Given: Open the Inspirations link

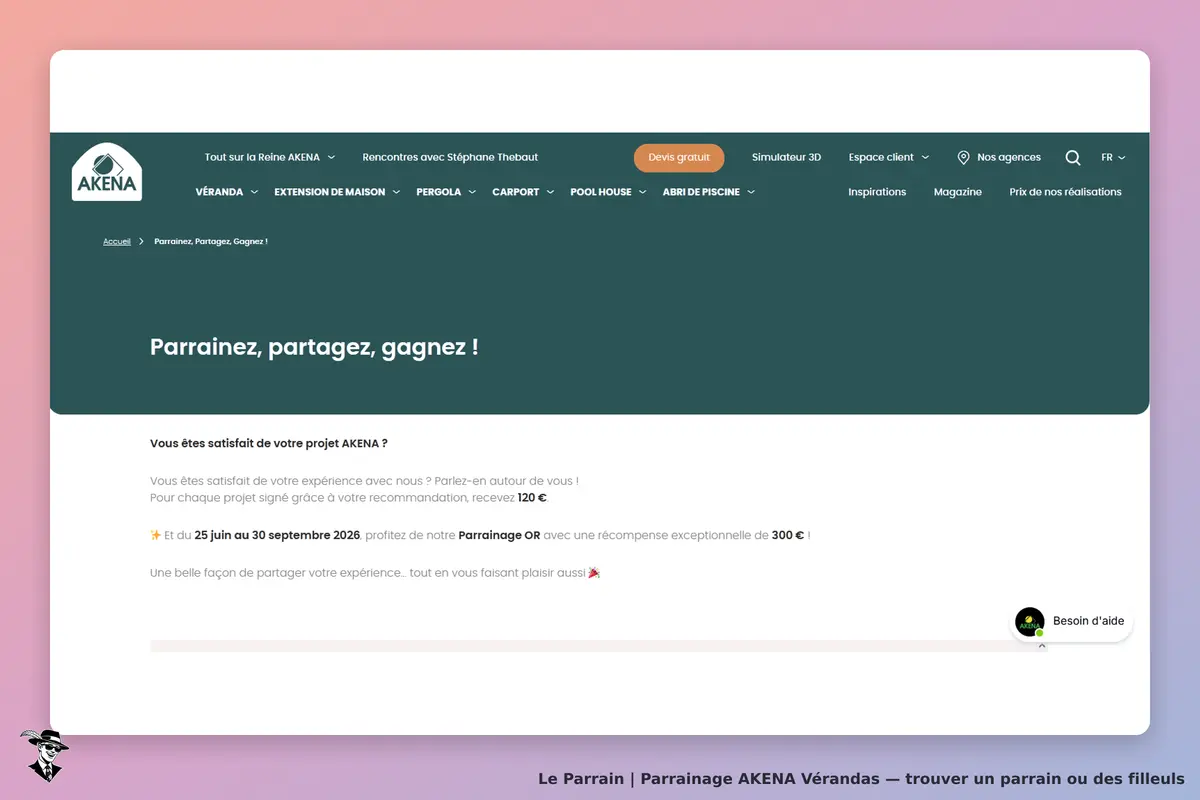Looking at the screenshot, I should 877,192.
